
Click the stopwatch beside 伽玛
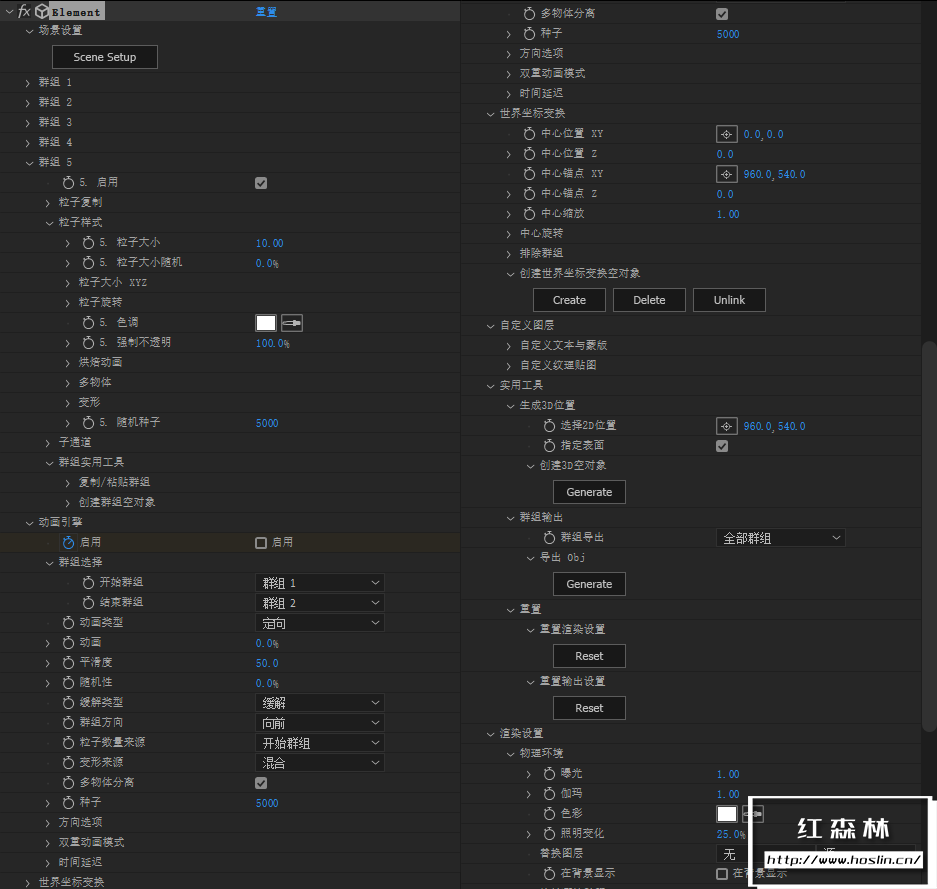pos(549,793)
